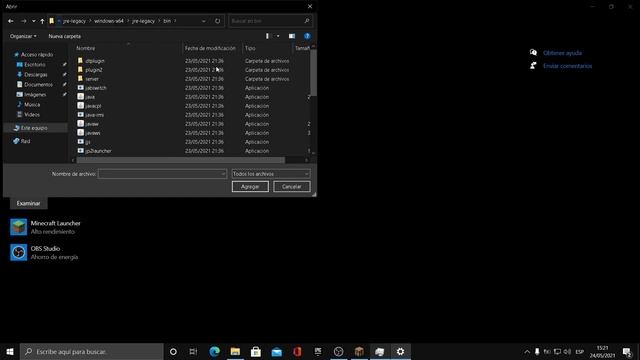Select the jp2launcher application file
The height and width of the screenshot is (360, 640).
tap(98, 151)
